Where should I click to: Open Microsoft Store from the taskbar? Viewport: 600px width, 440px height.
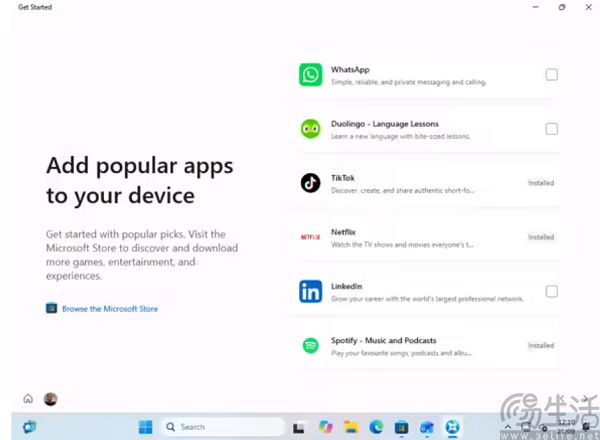pos(401,427)
